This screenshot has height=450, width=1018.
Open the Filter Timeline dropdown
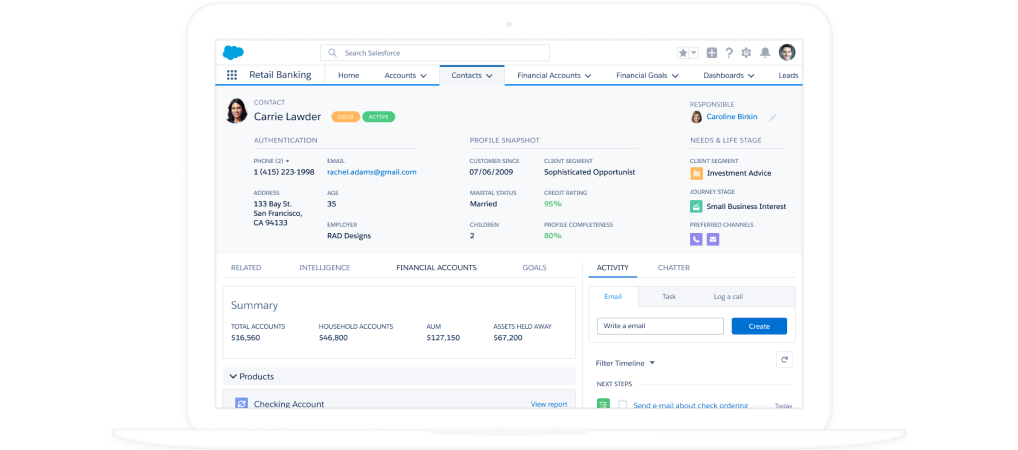[x=625, y=363]
